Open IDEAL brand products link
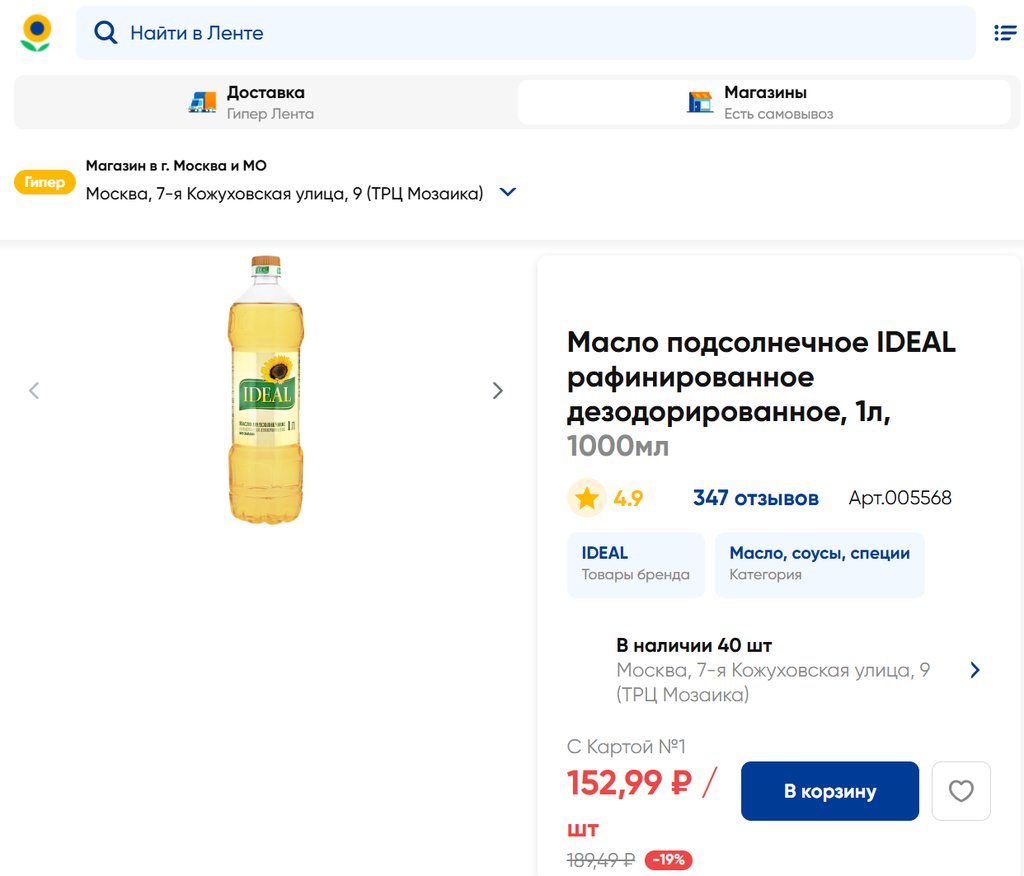Viewport: 1024px width, 876px height. coord(635,564)
